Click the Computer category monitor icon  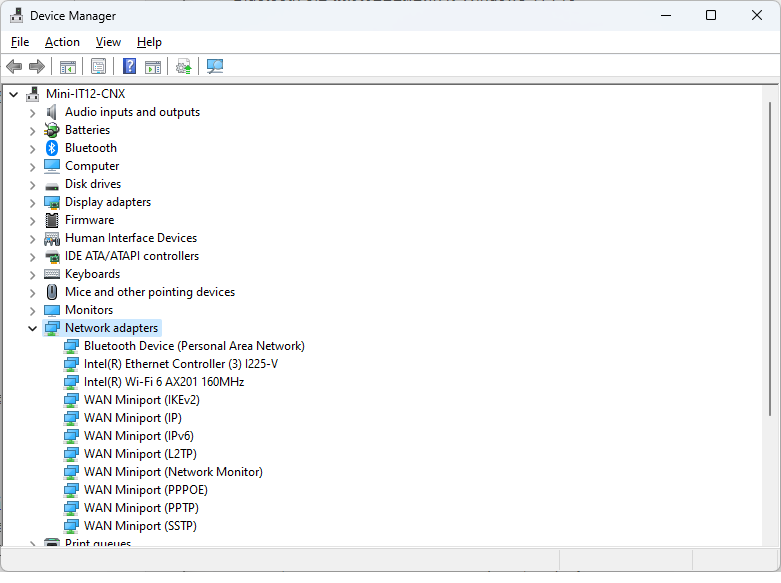pos(52,166)
